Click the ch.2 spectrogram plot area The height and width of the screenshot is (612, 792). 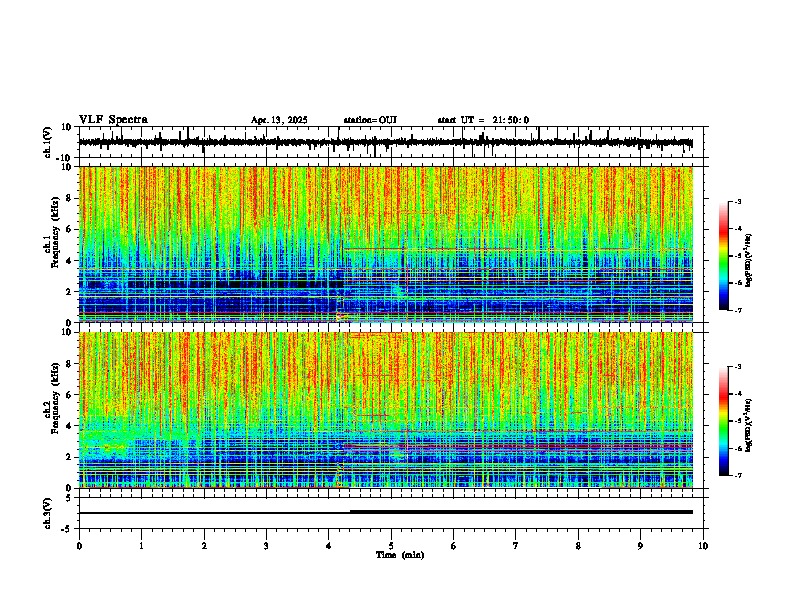[x=386, y=410]
